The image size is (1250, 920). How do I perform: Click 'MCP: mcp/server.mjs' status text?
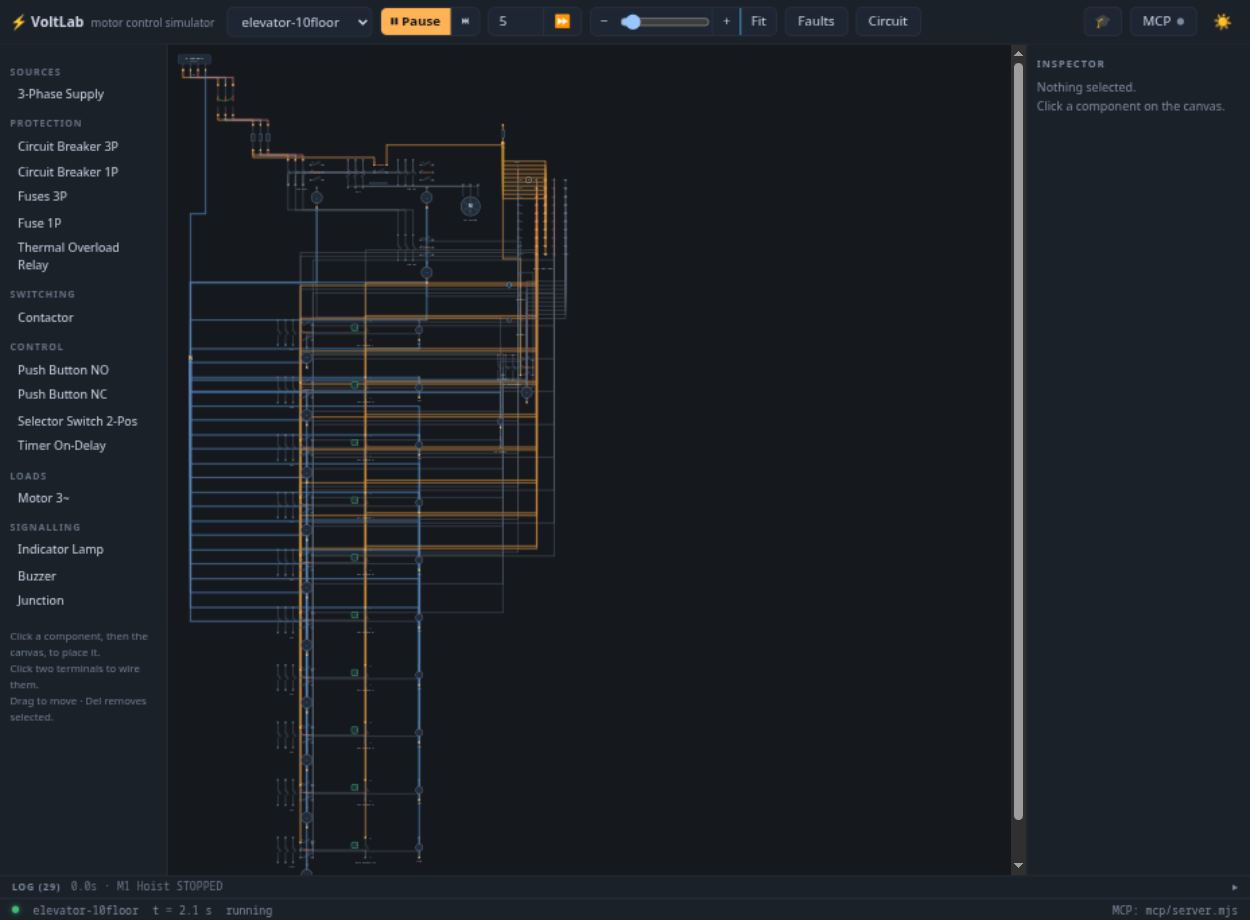coord(1175,910)
